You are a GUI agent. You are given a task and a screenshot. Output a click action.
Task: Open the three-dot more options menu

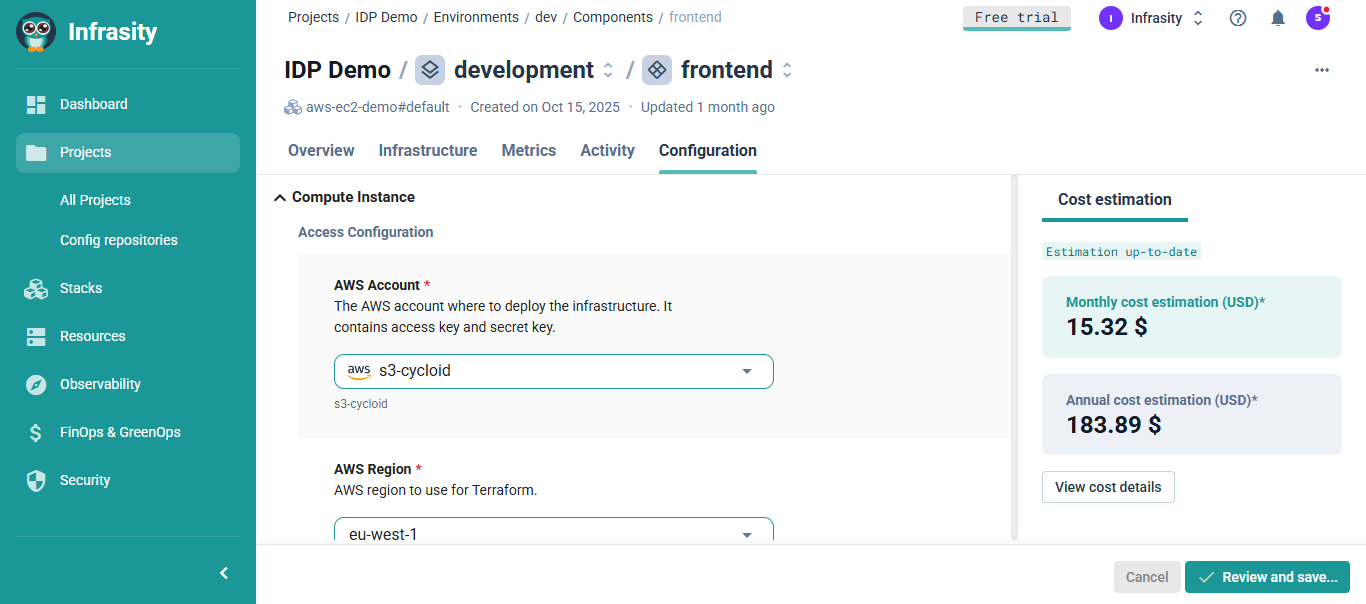pos(1322,70)
